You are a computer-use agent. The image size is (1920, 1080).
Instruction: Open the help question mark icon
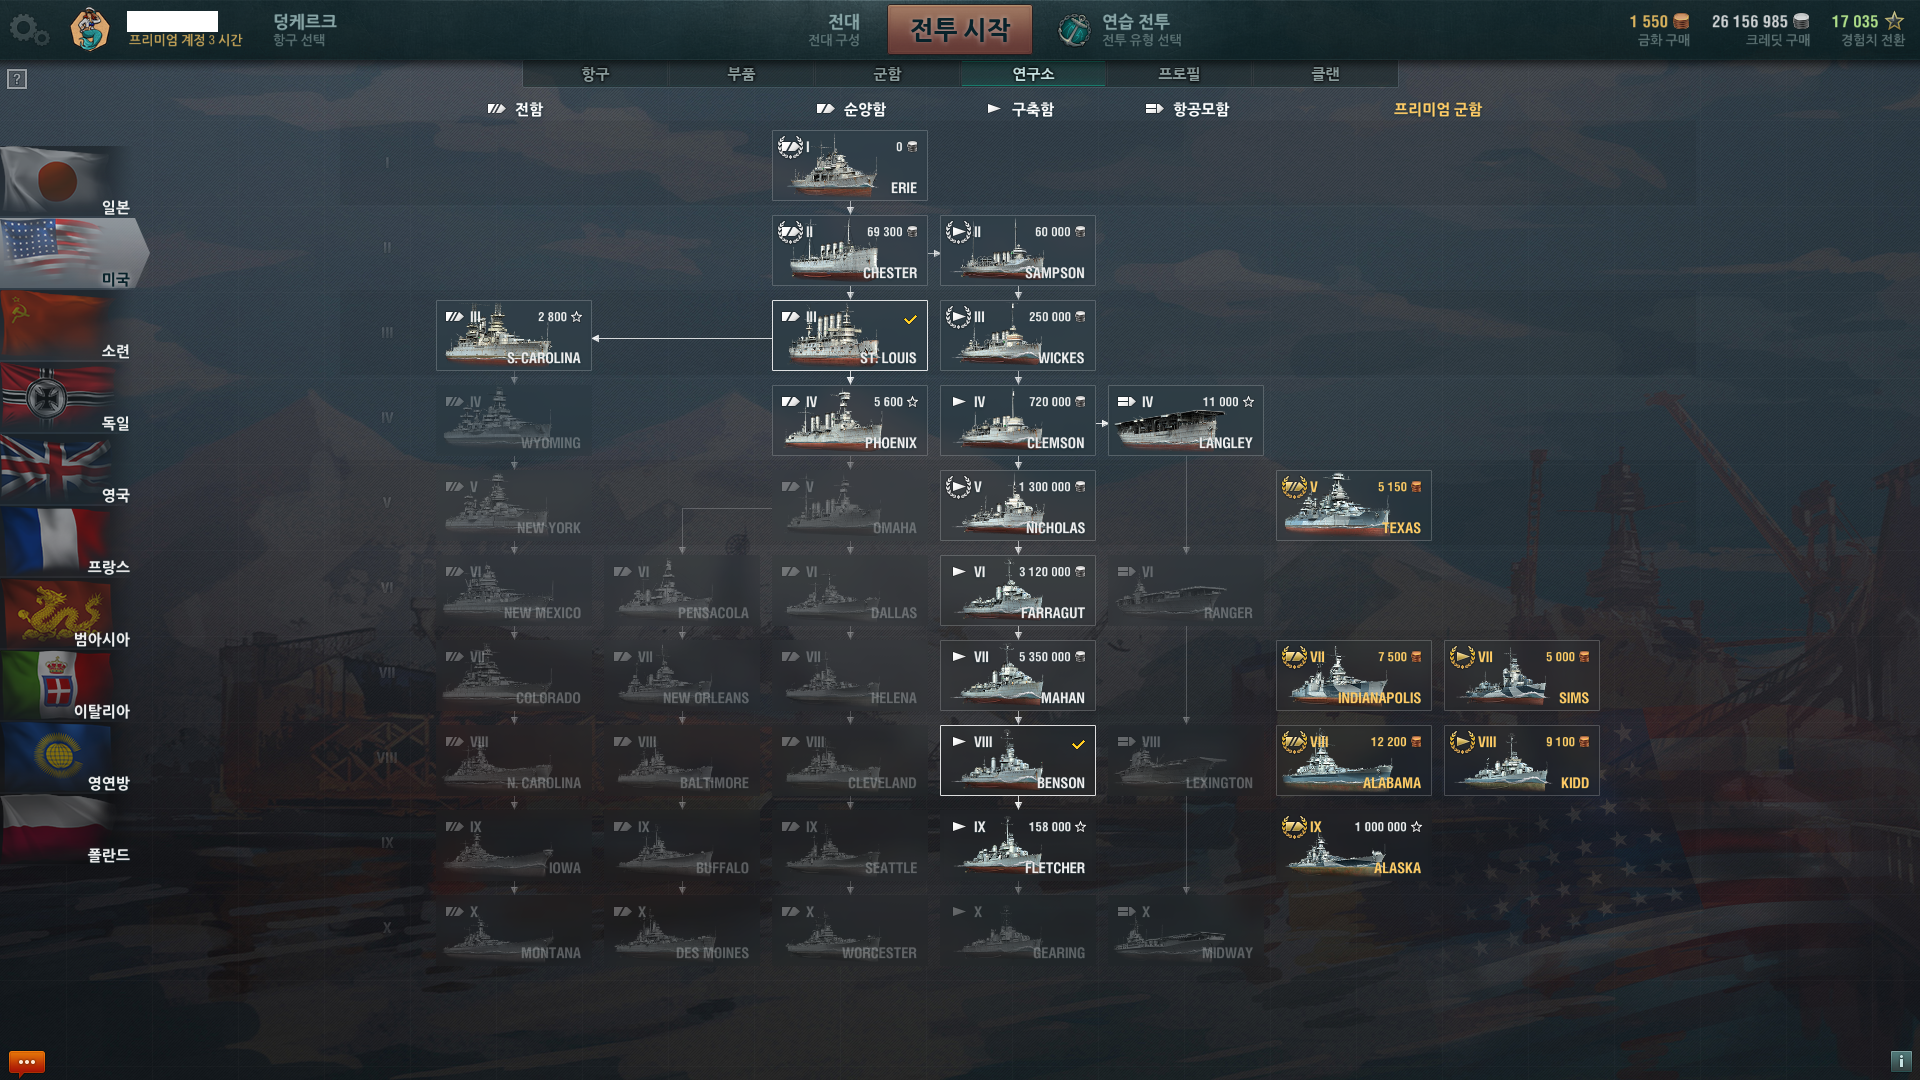(x=17, y=79)
